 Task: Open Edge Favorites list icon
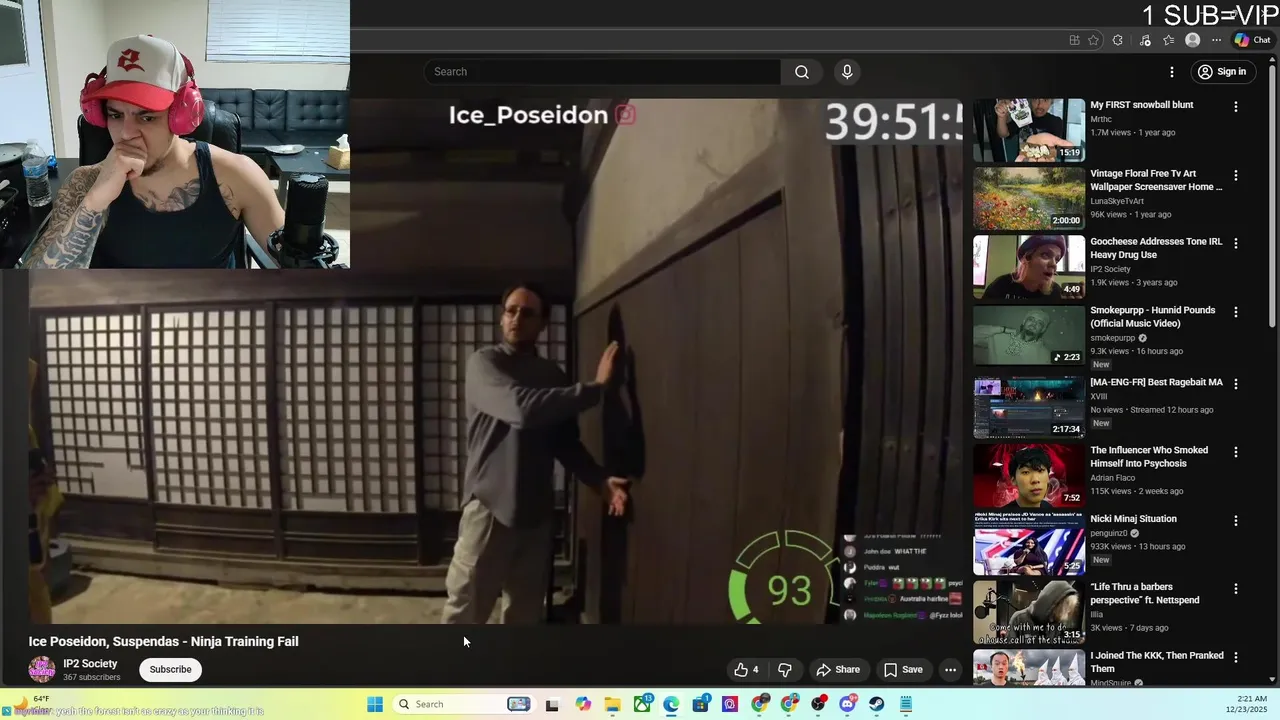pyautogui.click(x=1168, y=40)
